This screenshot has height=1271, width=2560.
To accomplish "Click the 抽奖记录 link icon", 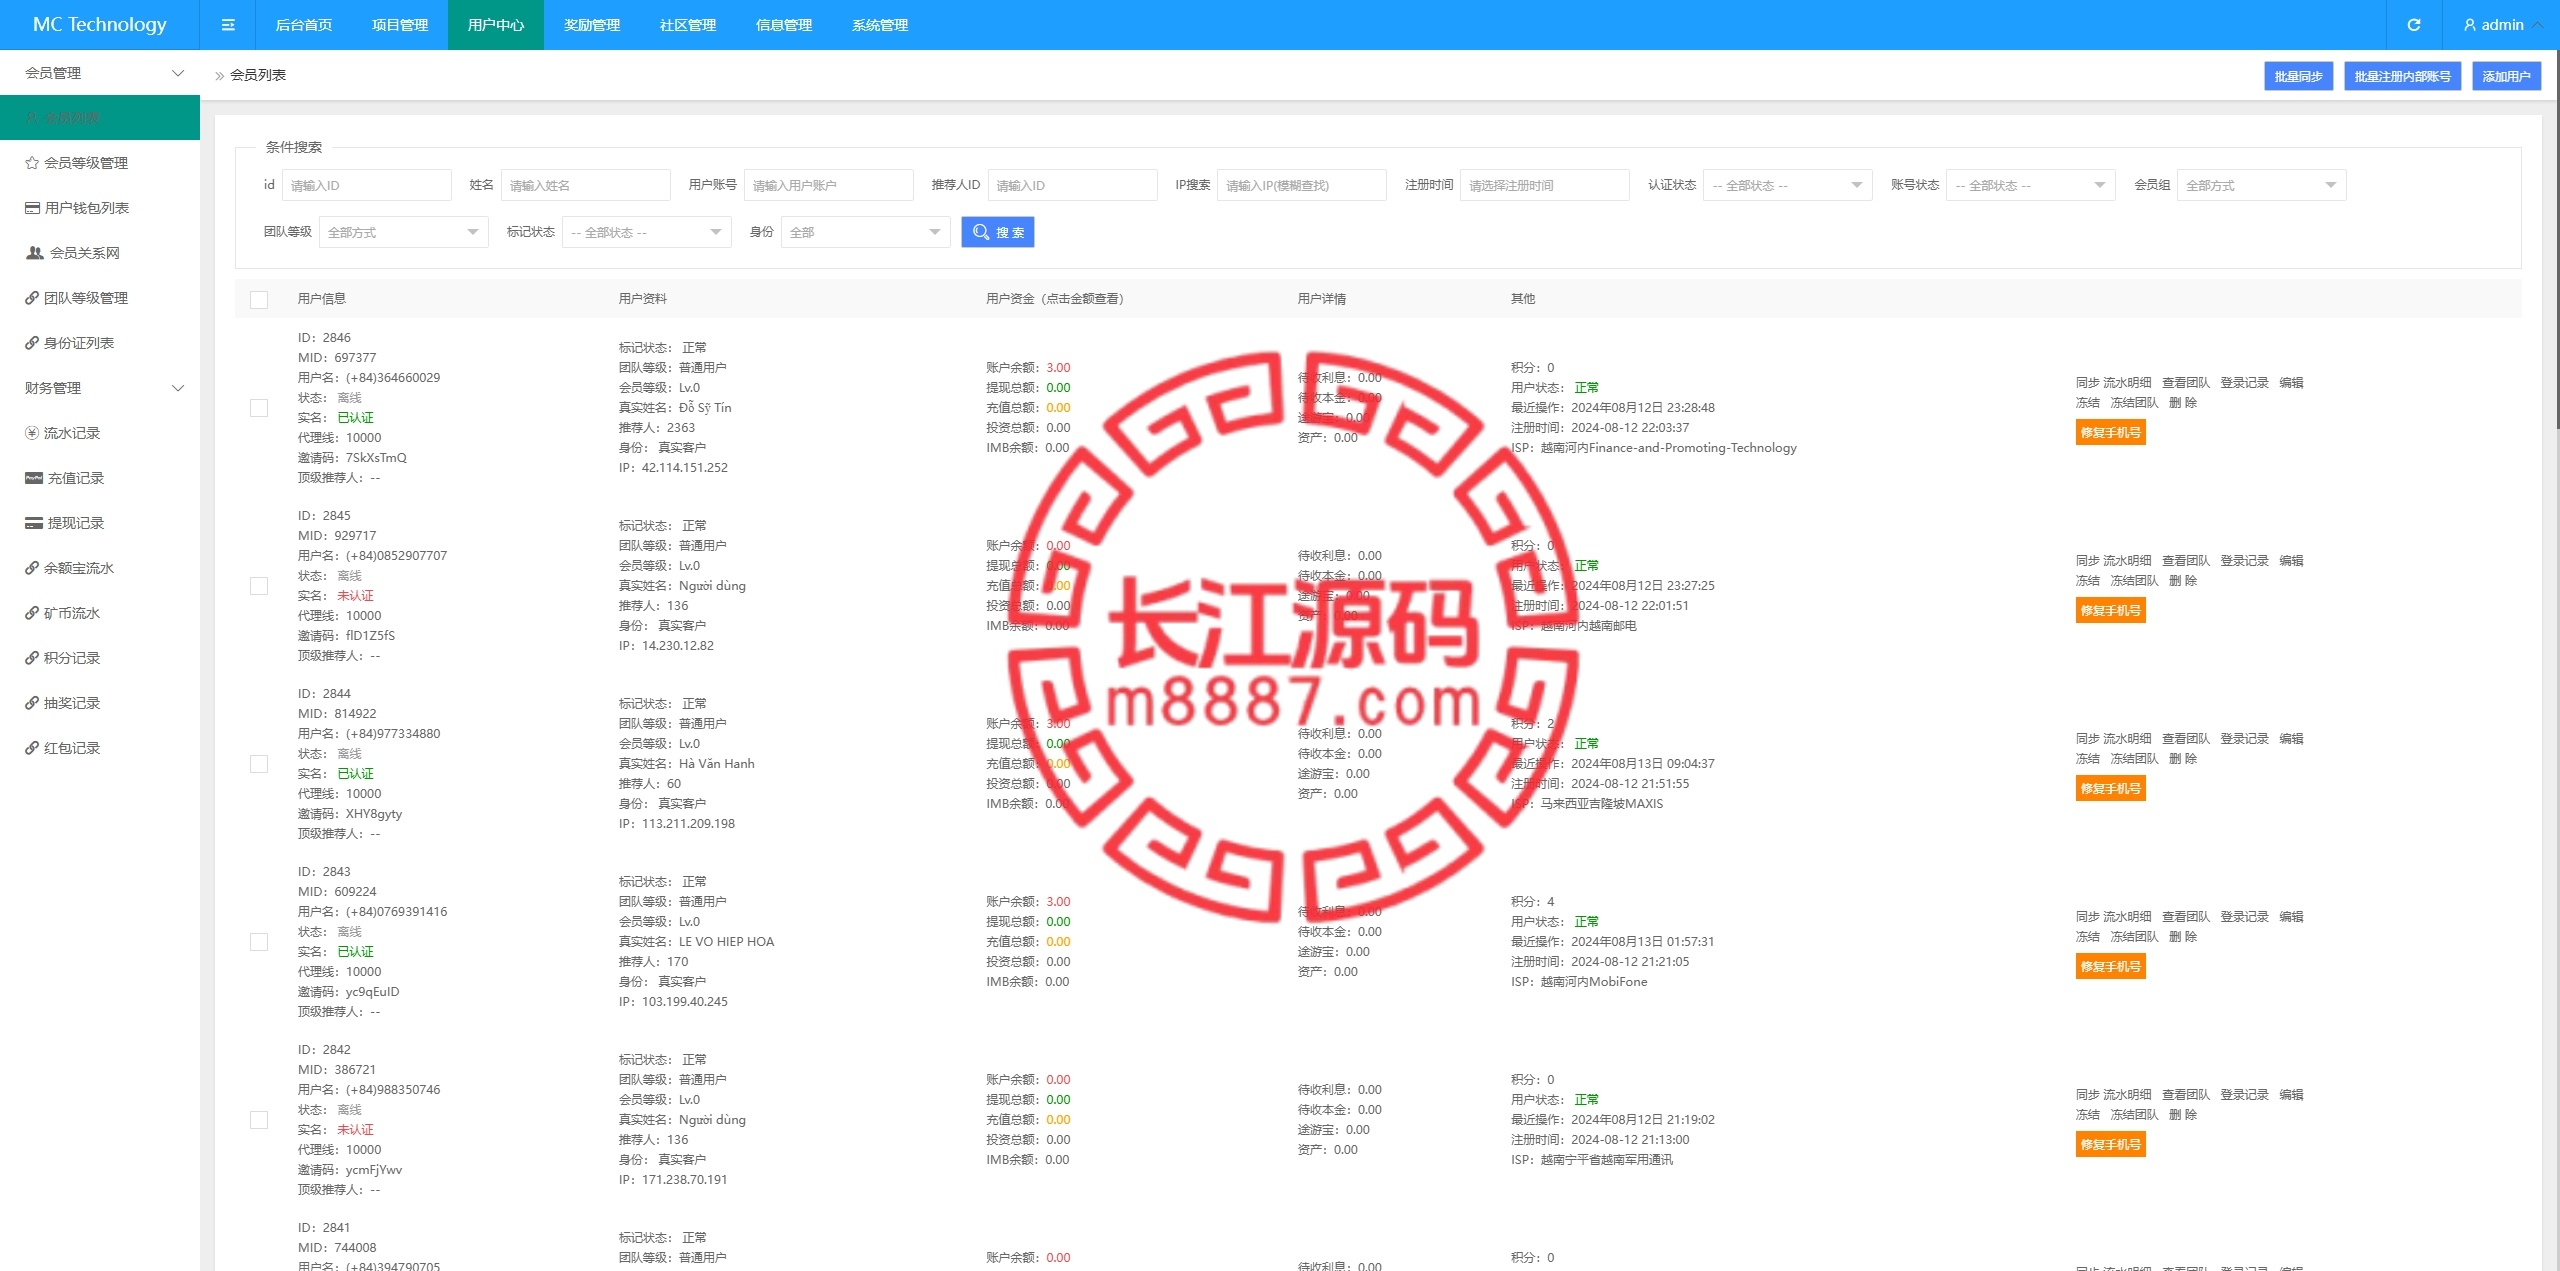I will (x=32, y=703).
